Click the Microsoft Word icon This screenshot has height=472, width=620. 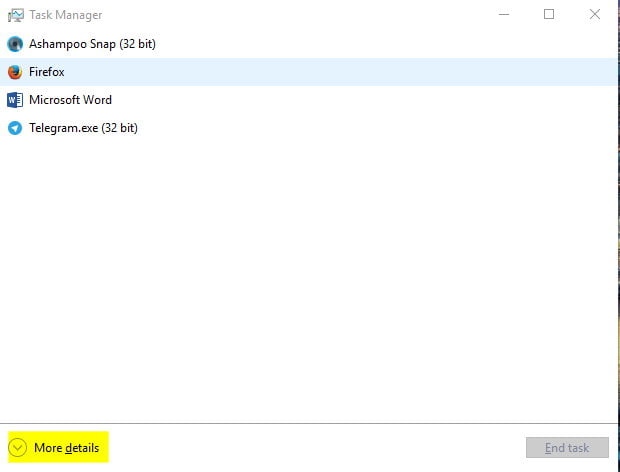[x=15, y=100]
